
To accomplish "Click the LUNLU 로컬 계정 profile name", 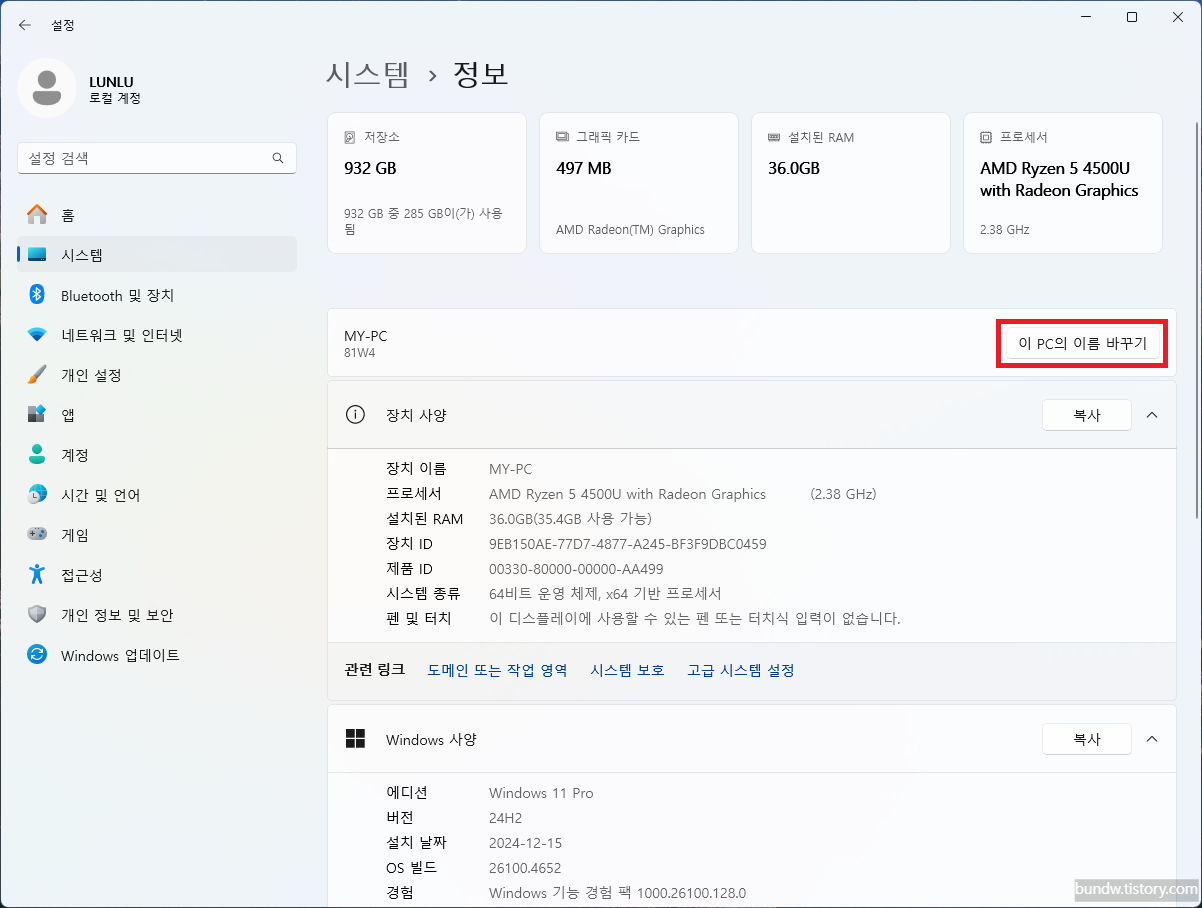I will 115,89.
